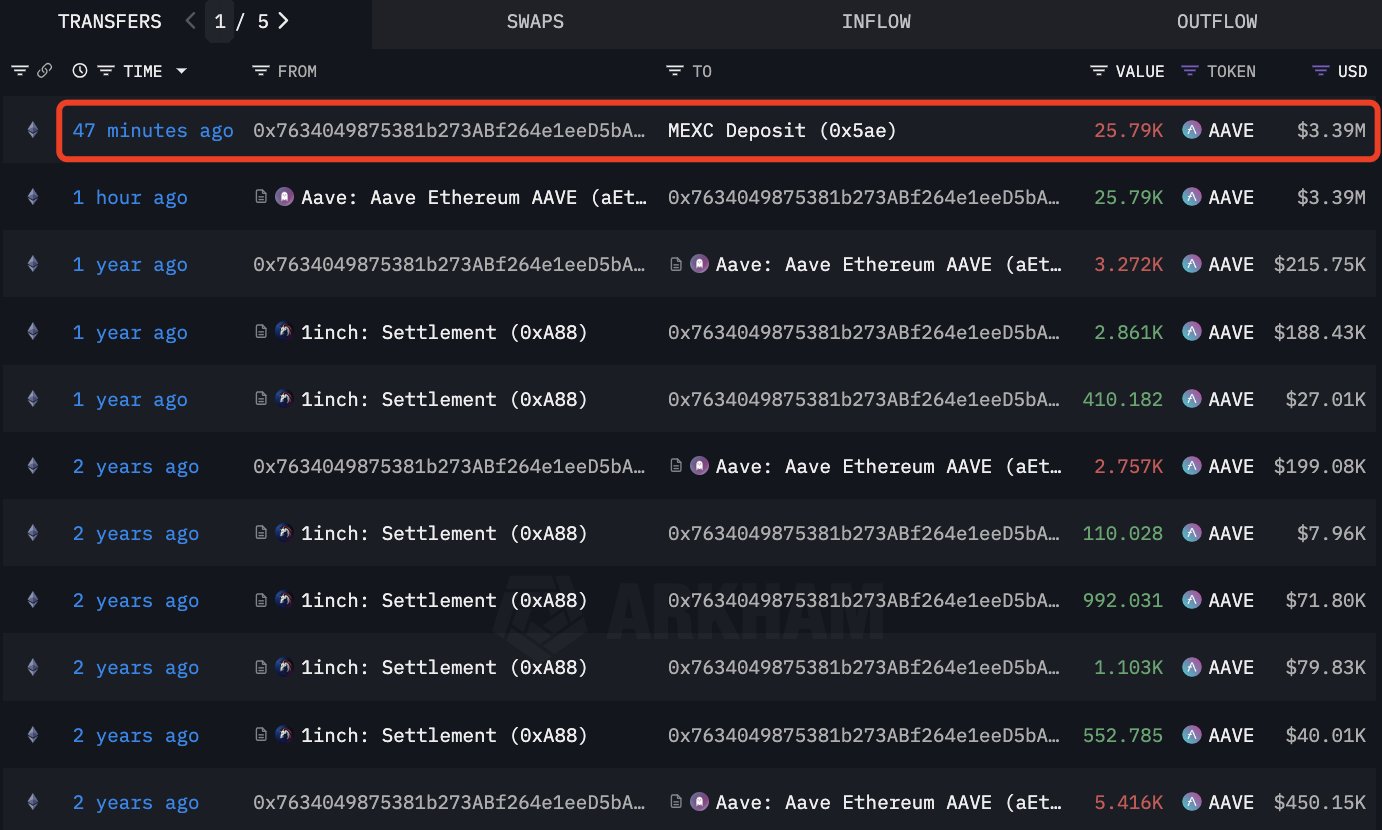Image resolution: width=1382 pixels, height=830 pixels.
Task: Open the TO column filter icon
Action: 676,71
